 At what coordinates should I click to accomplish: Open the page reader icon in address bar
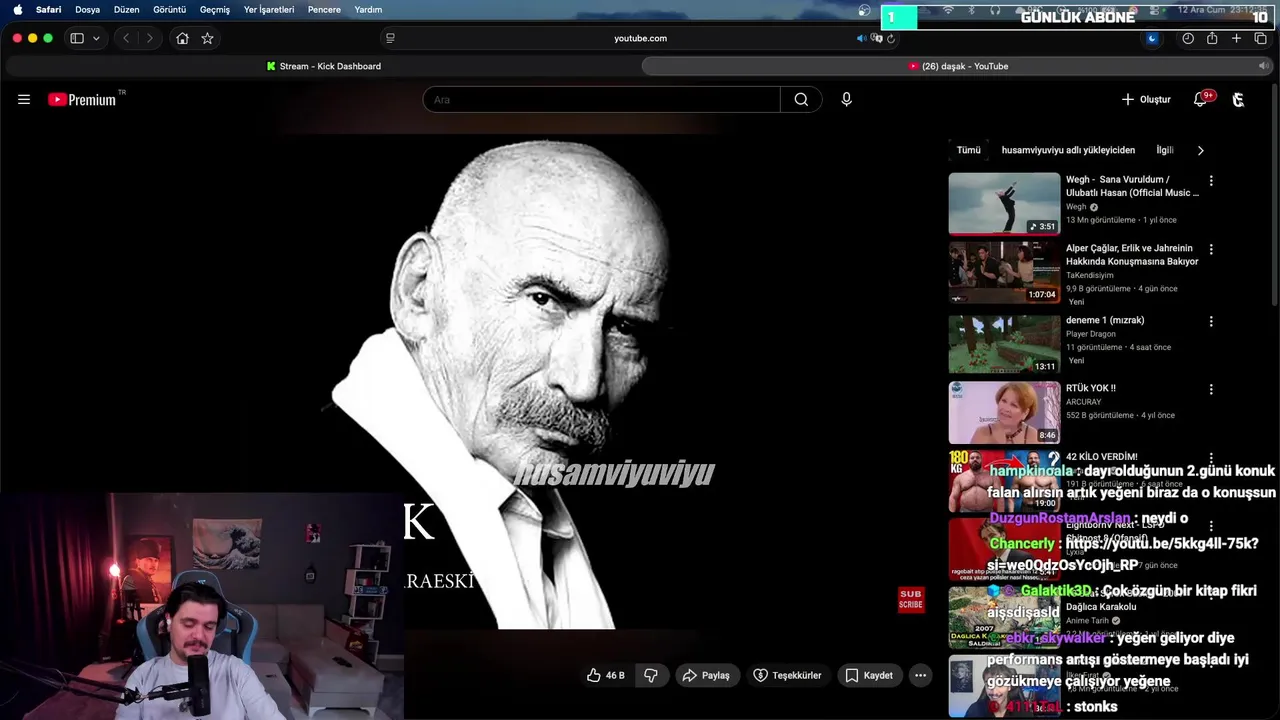[x=390, y=38]
